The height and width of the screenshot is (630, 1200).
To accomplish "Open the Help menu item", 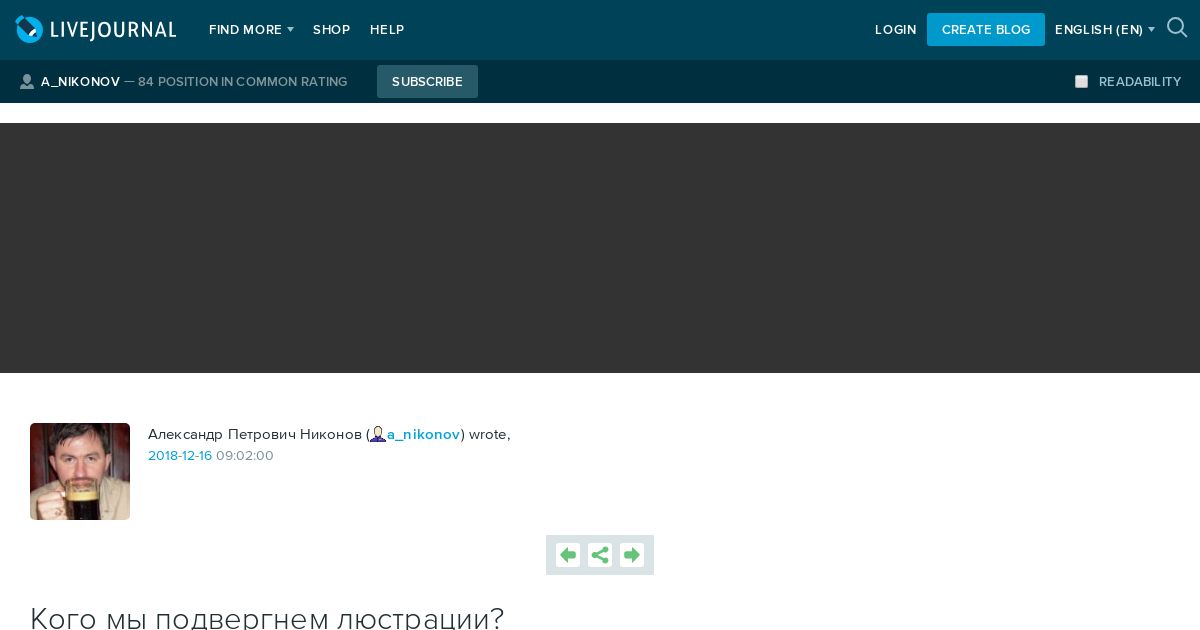I will pyautogui.click(x=387, y=30).
